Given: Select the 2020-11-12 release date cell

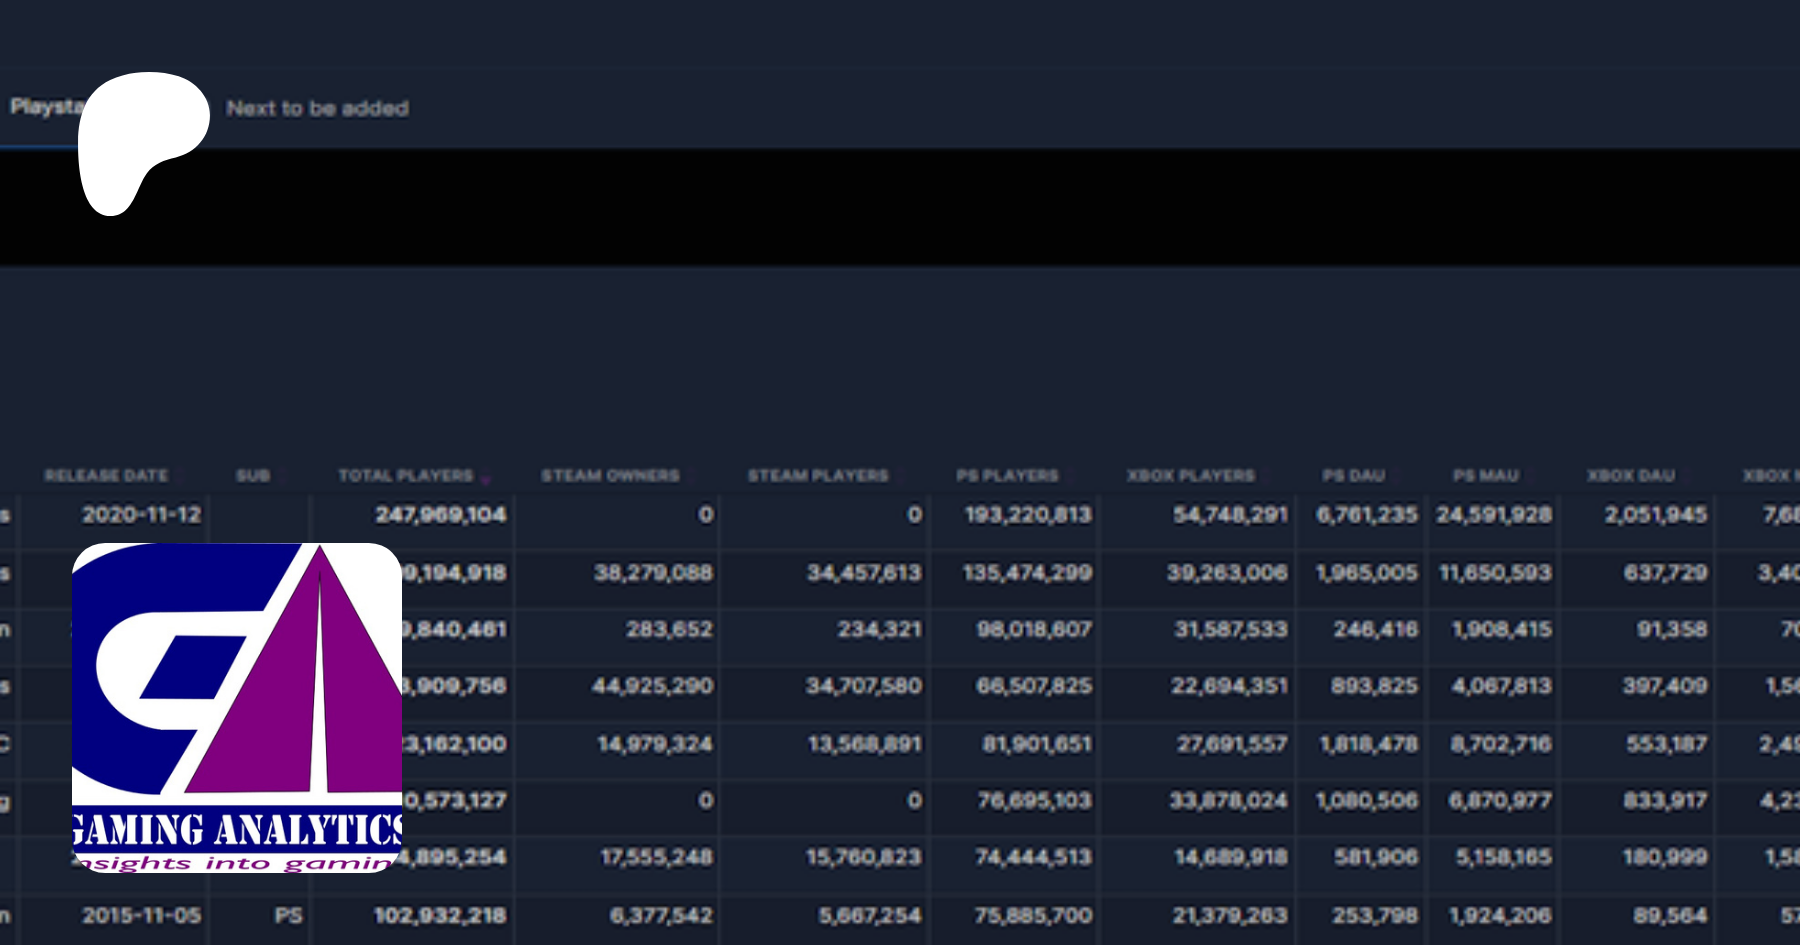Looking at the screenshot, I should (x=141, y=515).
